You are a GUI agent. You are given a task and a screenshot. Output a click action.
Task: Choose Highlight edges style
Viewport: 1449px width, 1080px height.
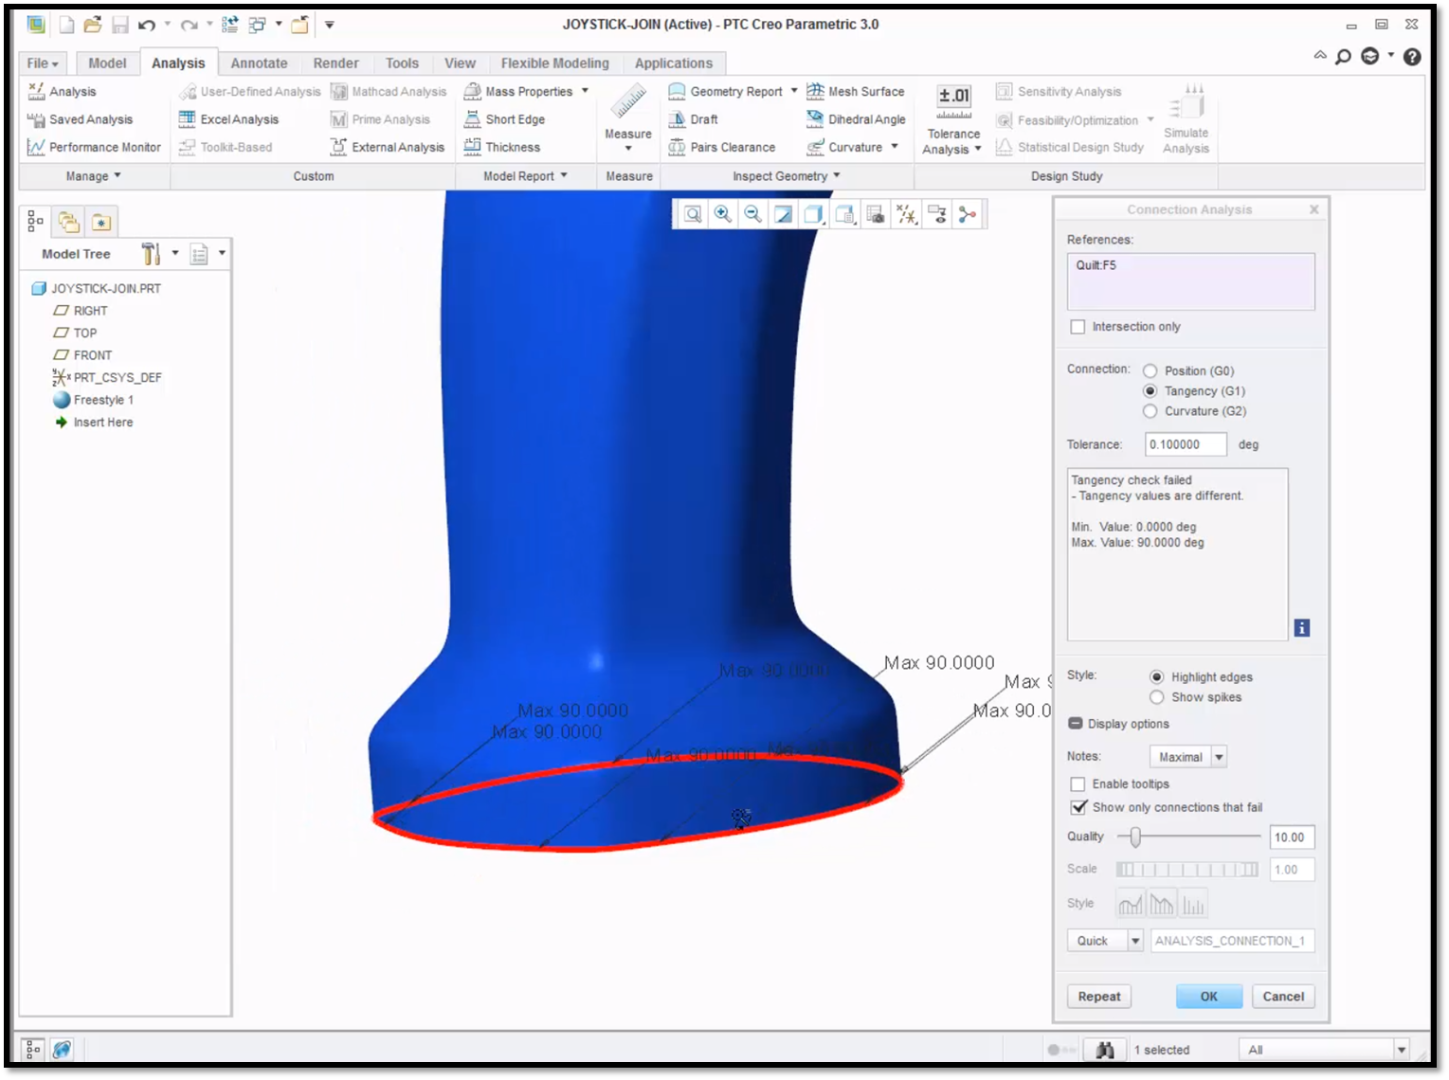(x=1157, y=677)
